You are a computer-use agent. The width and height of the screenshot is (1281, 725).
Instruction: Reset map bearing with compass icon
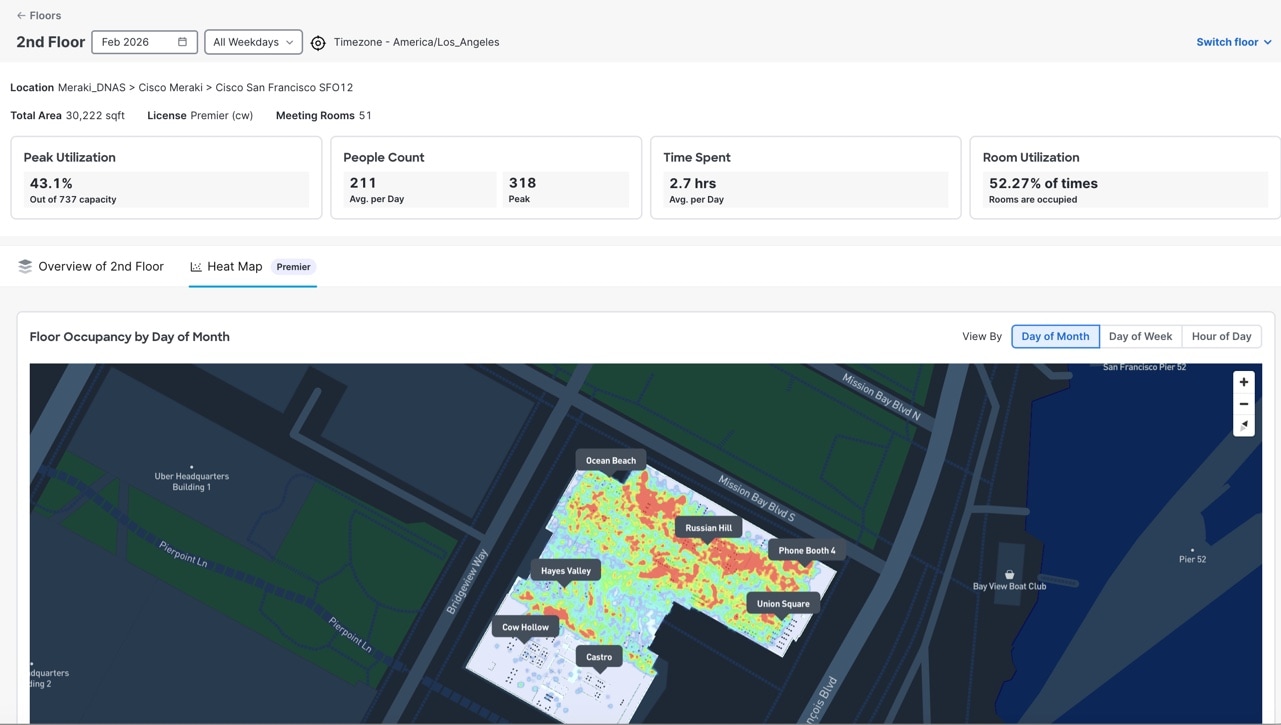click(1244, 425)
